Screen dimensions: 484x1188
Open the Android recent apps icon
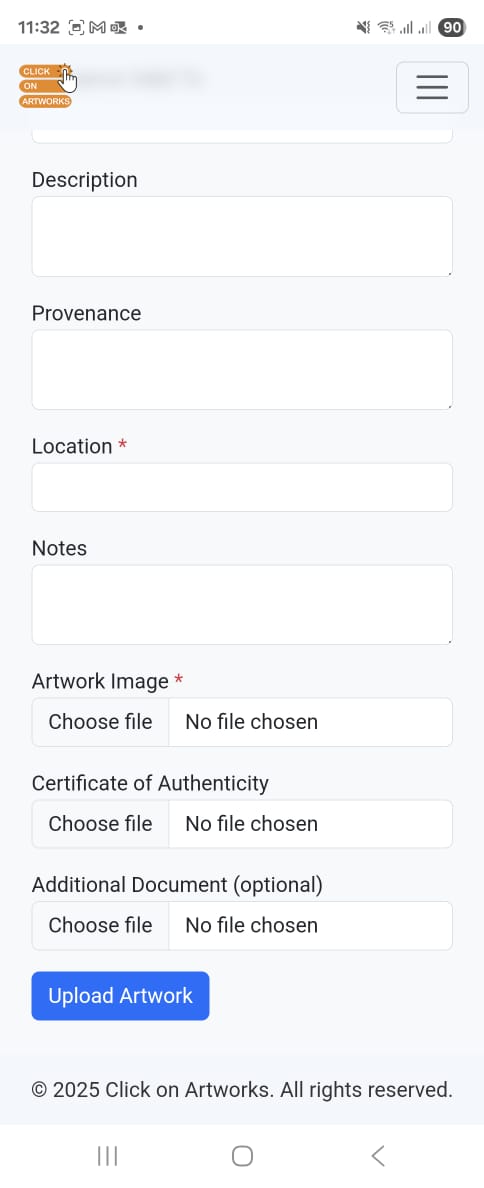[108, 1155]
